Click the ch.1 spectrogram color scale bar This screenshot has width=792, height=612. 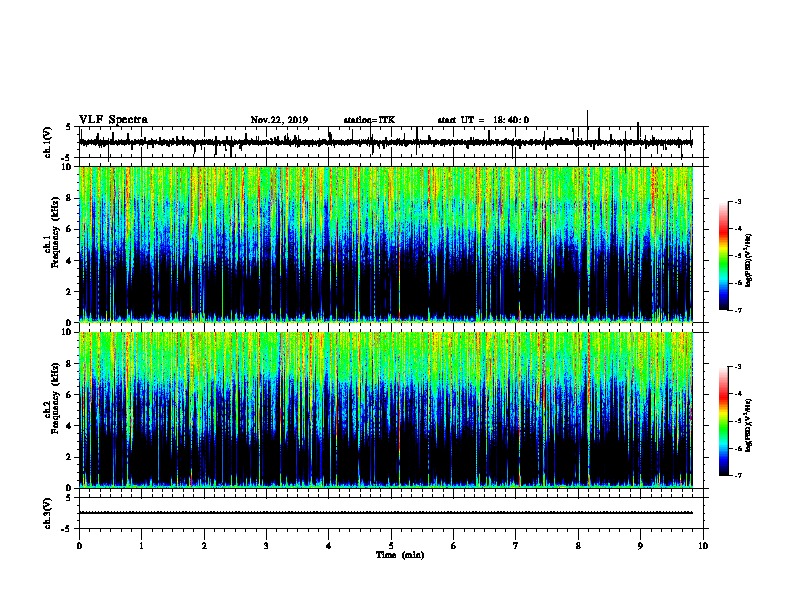tap(724, 256)
